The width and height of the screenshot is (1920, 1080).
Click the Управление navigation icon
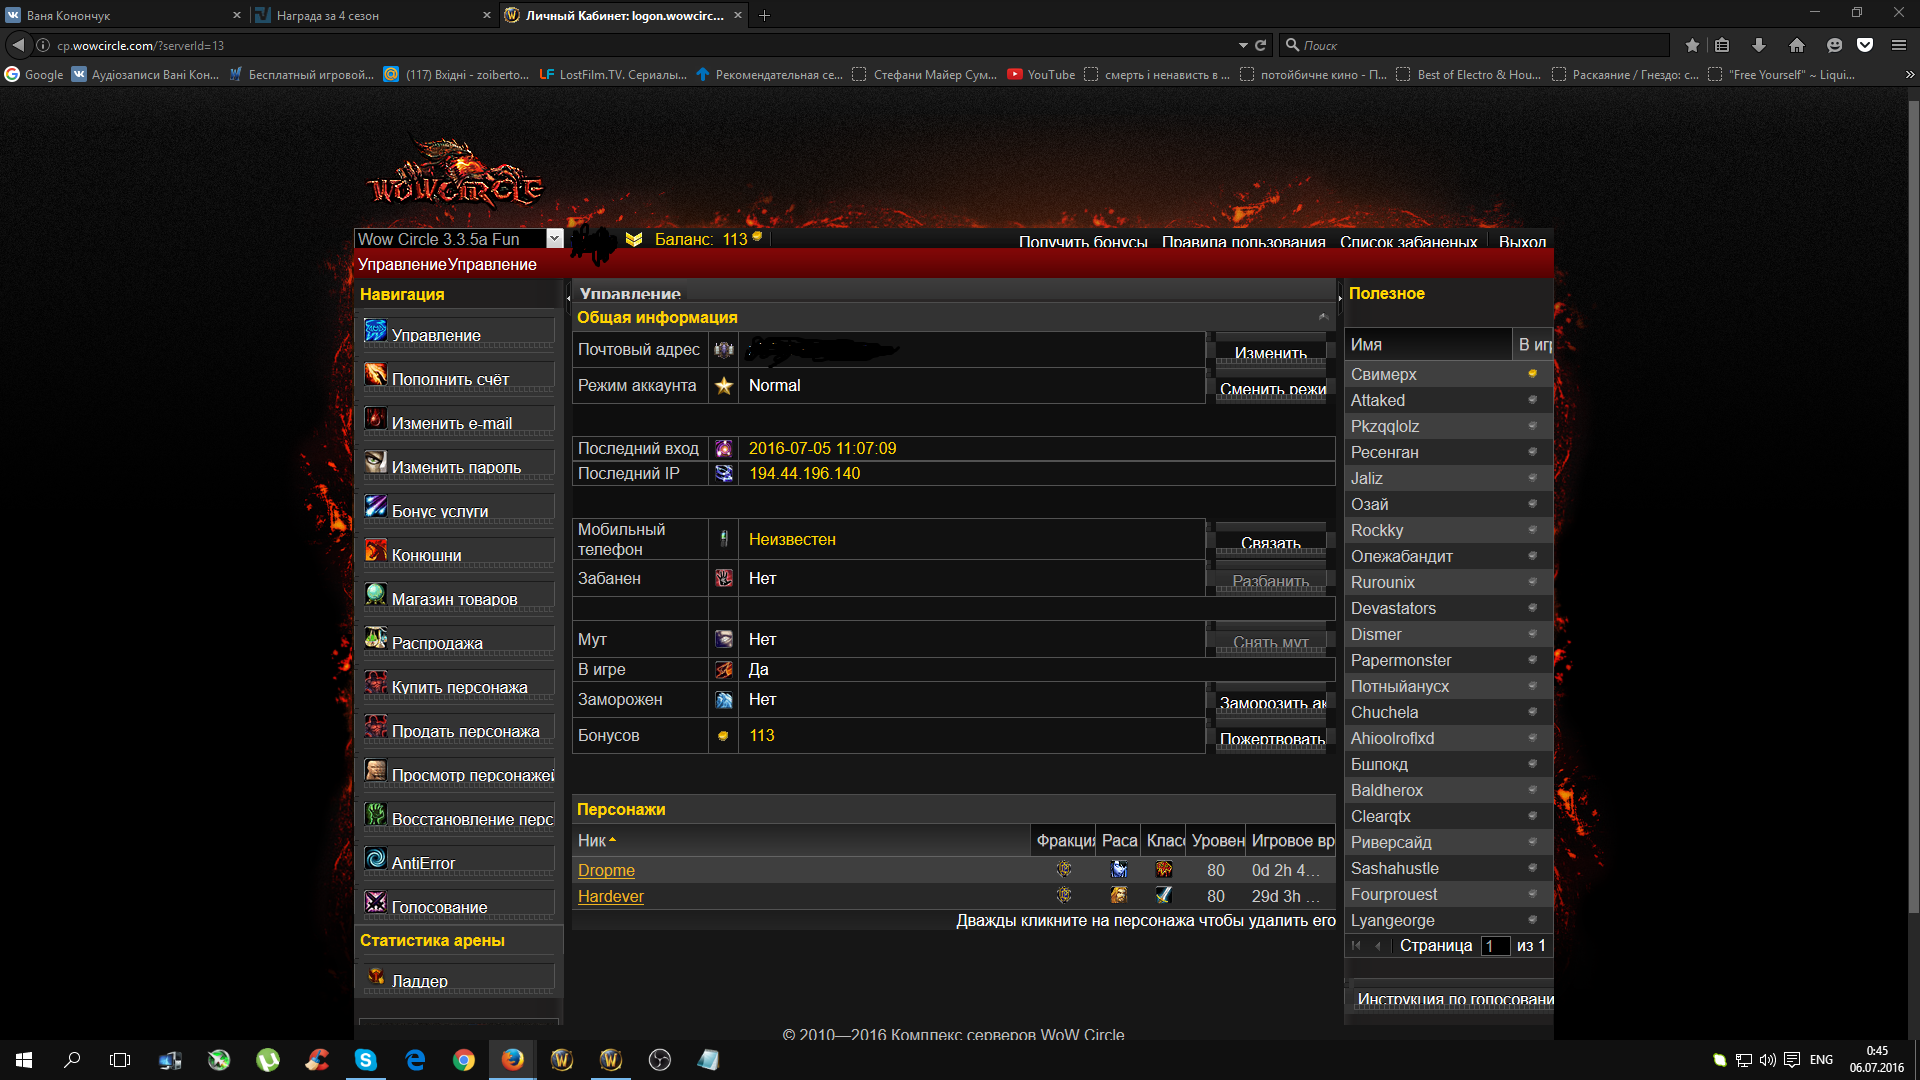[375, 331]
